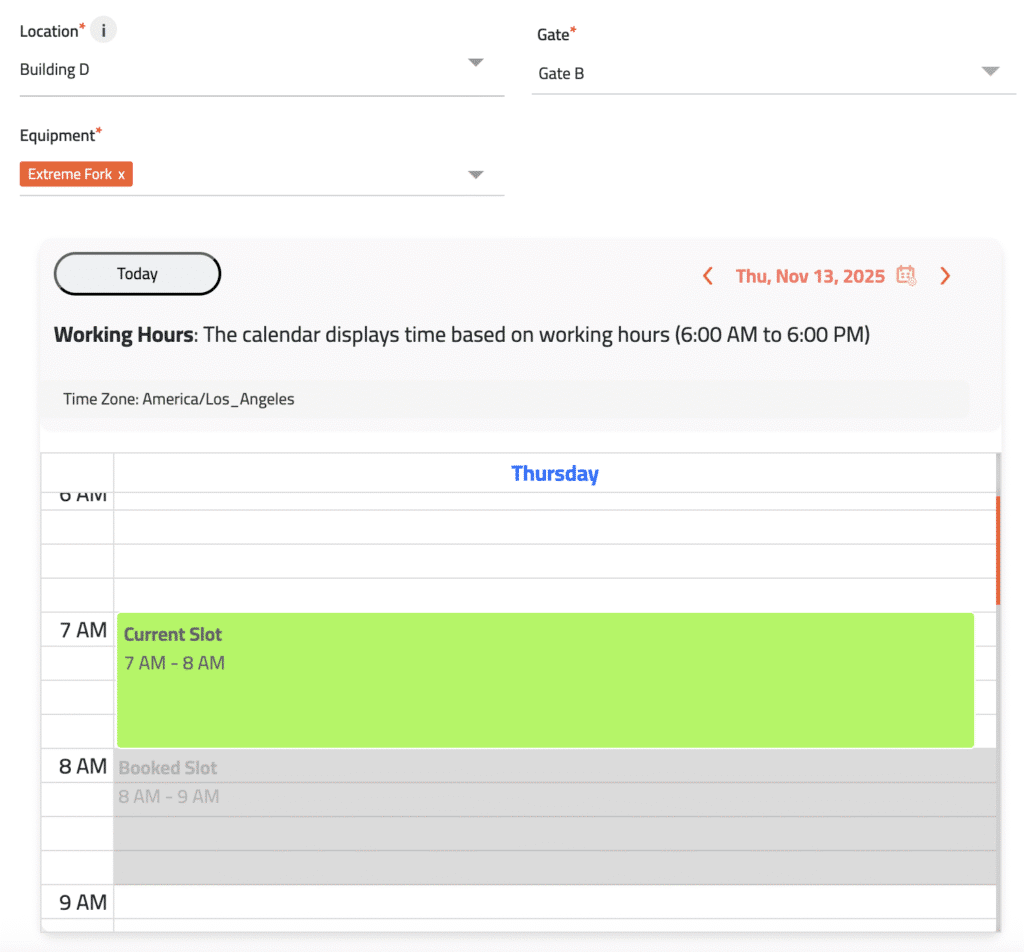Select the green Current Slot 7 AM - 8 AM
Viewport: 1024px width, 952px height.
(545, 680)
